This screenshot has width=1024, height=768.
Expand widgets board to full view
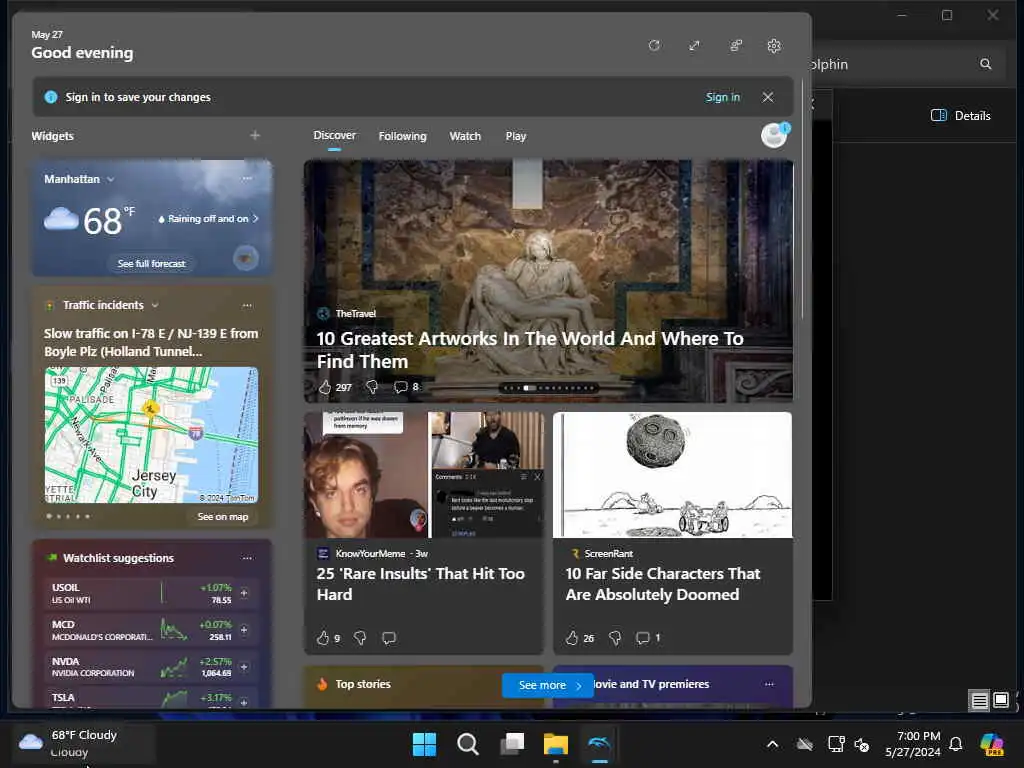pos(694,46)
